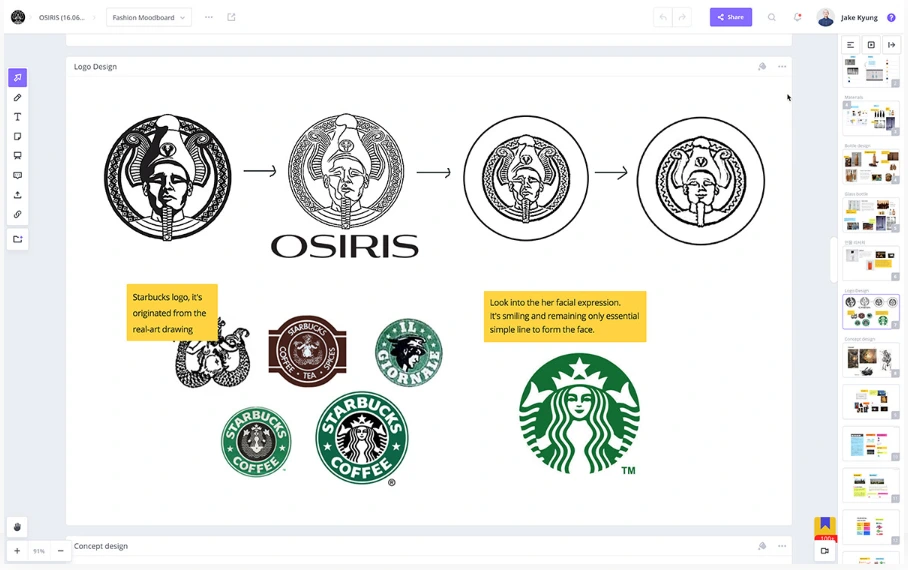This screenshot has height=570, width=908.
Task: Click the yellow bookmark 100+ badge
Action: (825, 528)
